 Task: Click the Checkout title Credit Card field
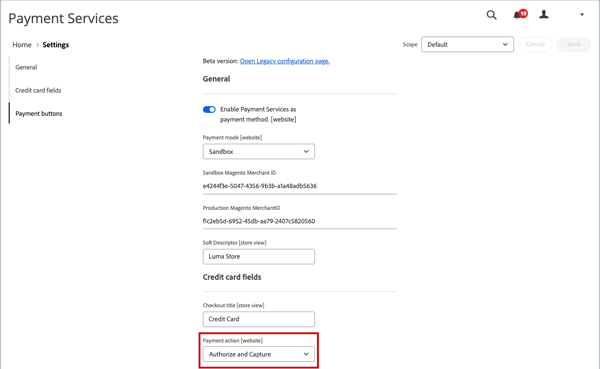coord(259,319)
